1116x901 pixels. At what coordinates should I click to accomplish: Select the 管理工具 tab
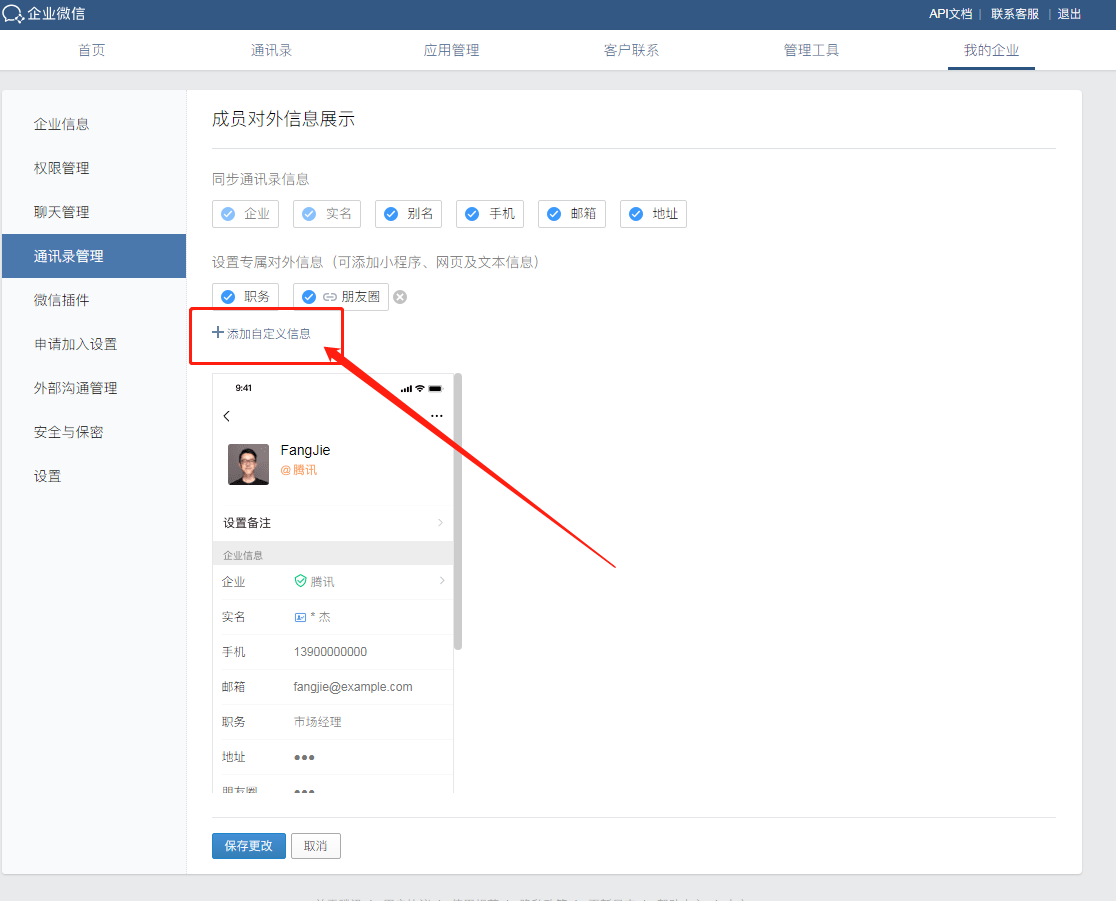coord(811,50)
